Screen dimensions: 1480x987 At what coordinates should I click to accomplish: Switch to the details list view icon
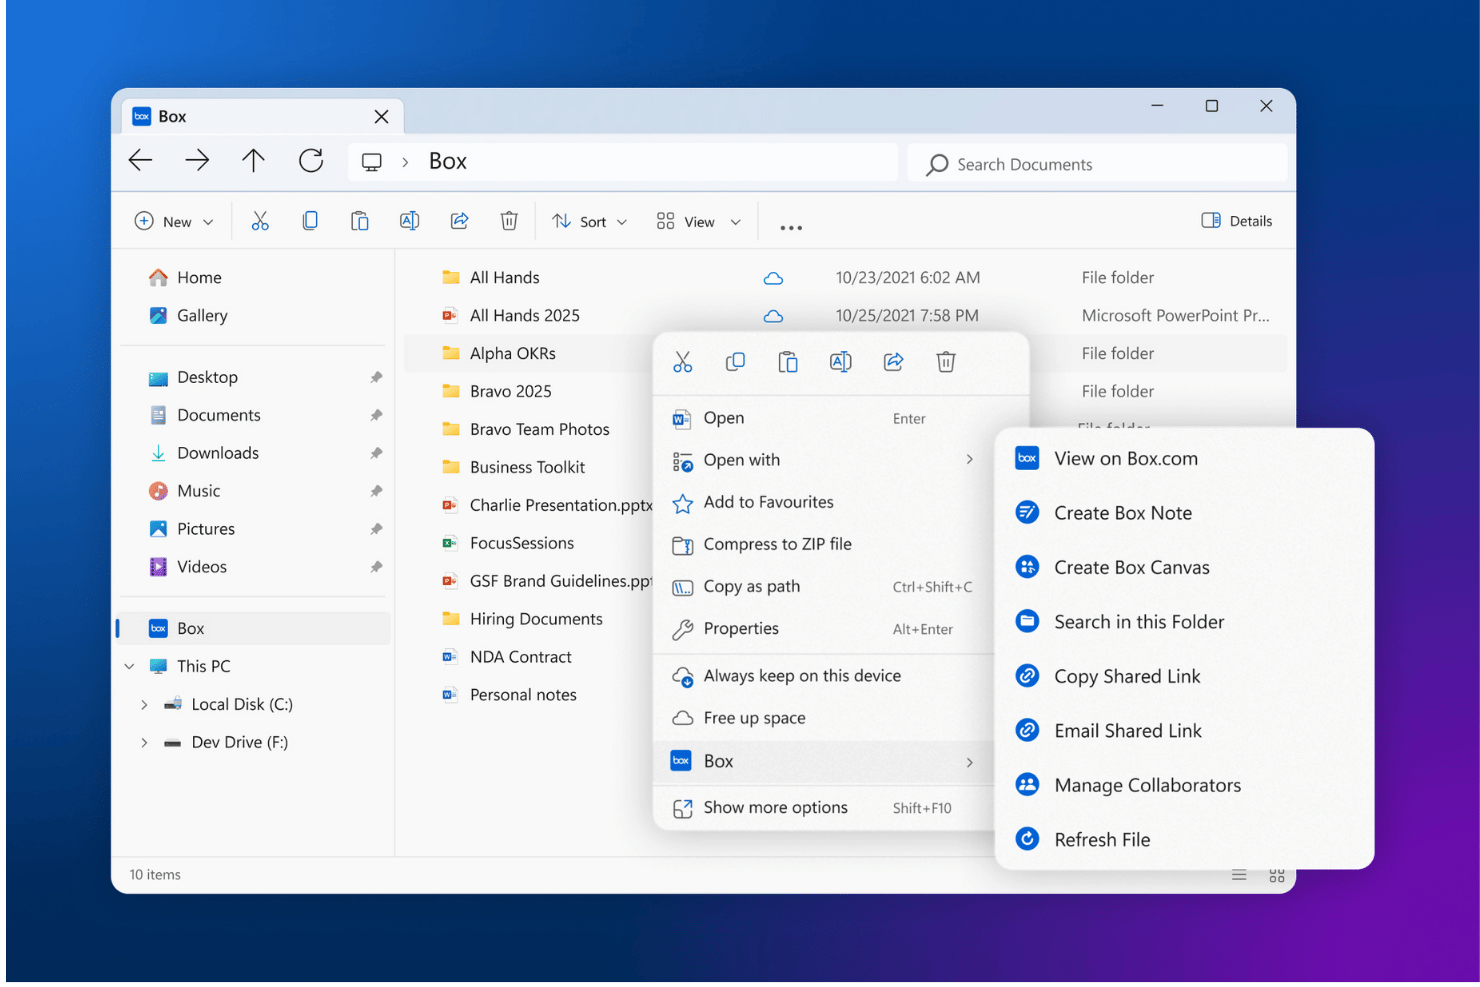tap(1239, 875)
